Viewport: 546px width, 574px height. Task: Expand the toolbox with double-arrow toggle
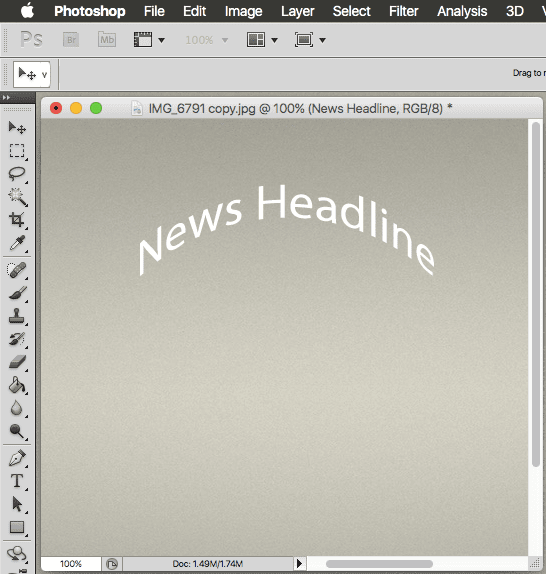click(x=6, y=98)
